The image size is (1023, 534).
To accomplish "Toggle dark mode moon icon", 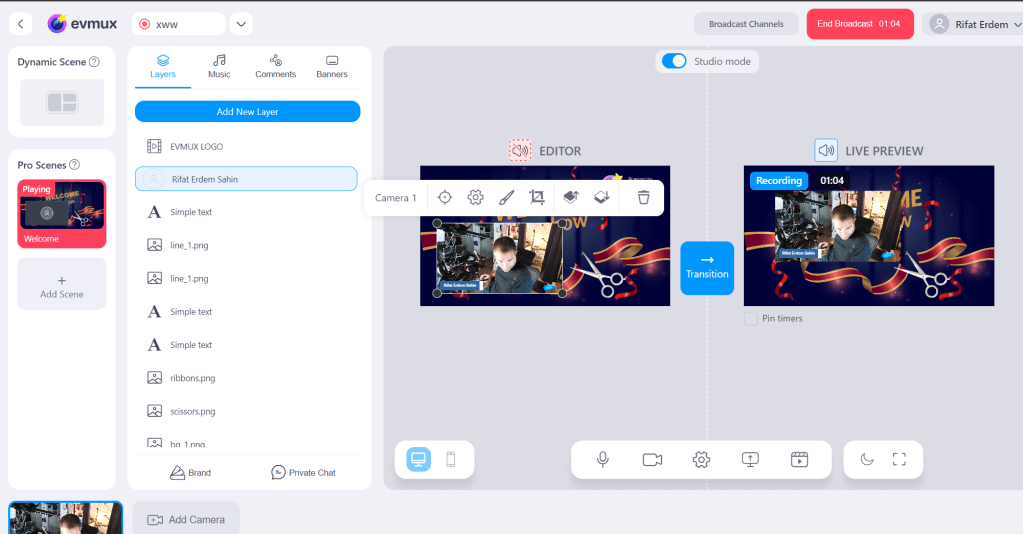I will (x=866, y=460).
